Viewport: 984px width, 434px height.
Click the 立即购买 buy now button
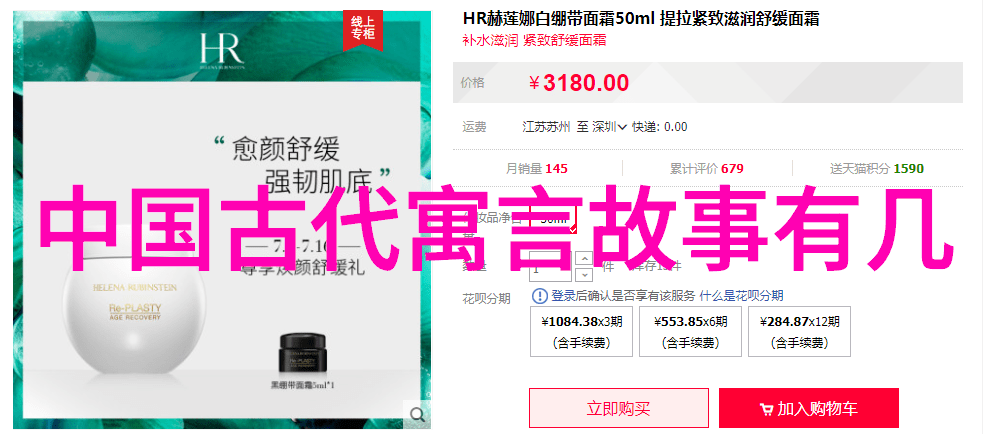tap(619, 408)
